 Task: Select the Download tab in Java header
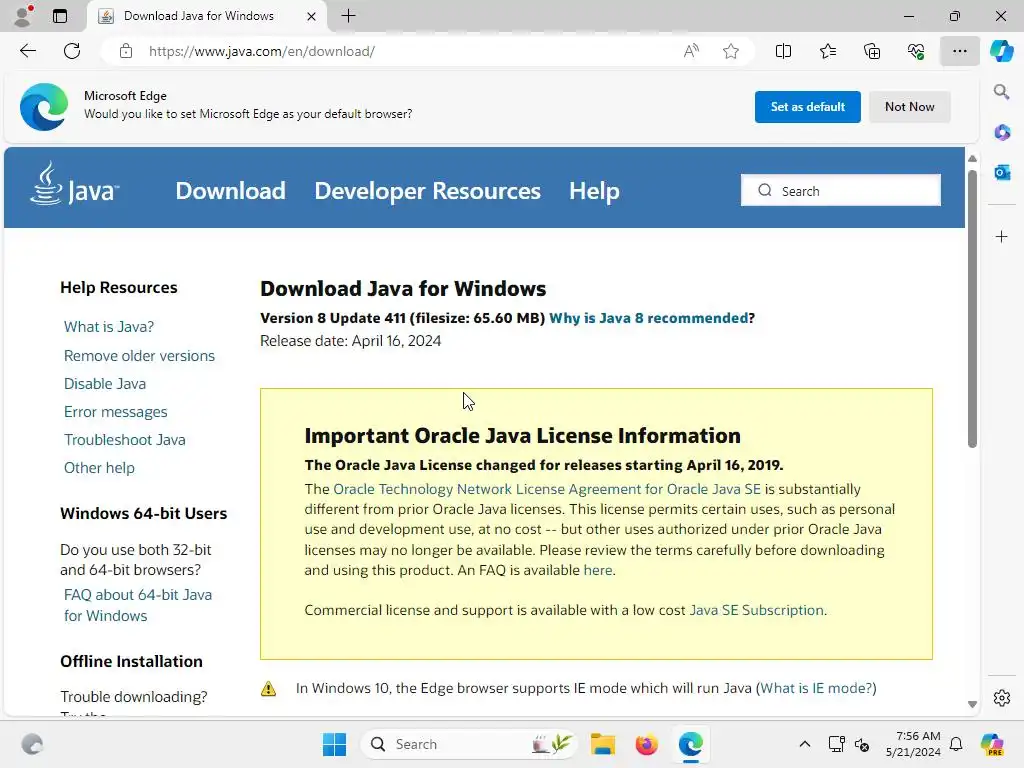[231, 191]
